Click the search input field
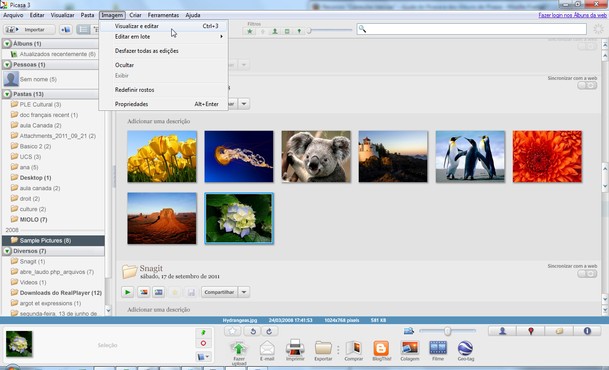Screen dimensions: 609x370 (471, 29)
